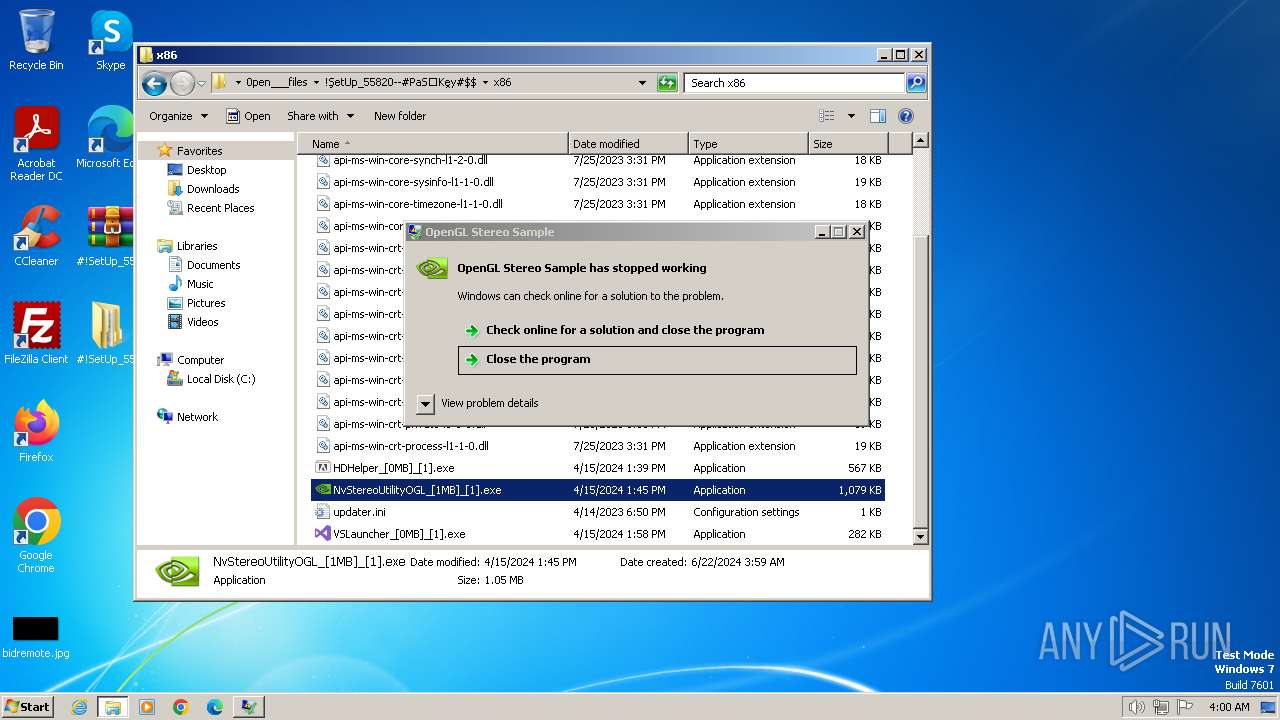The width and height of the screenshot is (1280, 720).
Task: Open CCleaner desktop shortcut
Action: [x=36, y=236]
